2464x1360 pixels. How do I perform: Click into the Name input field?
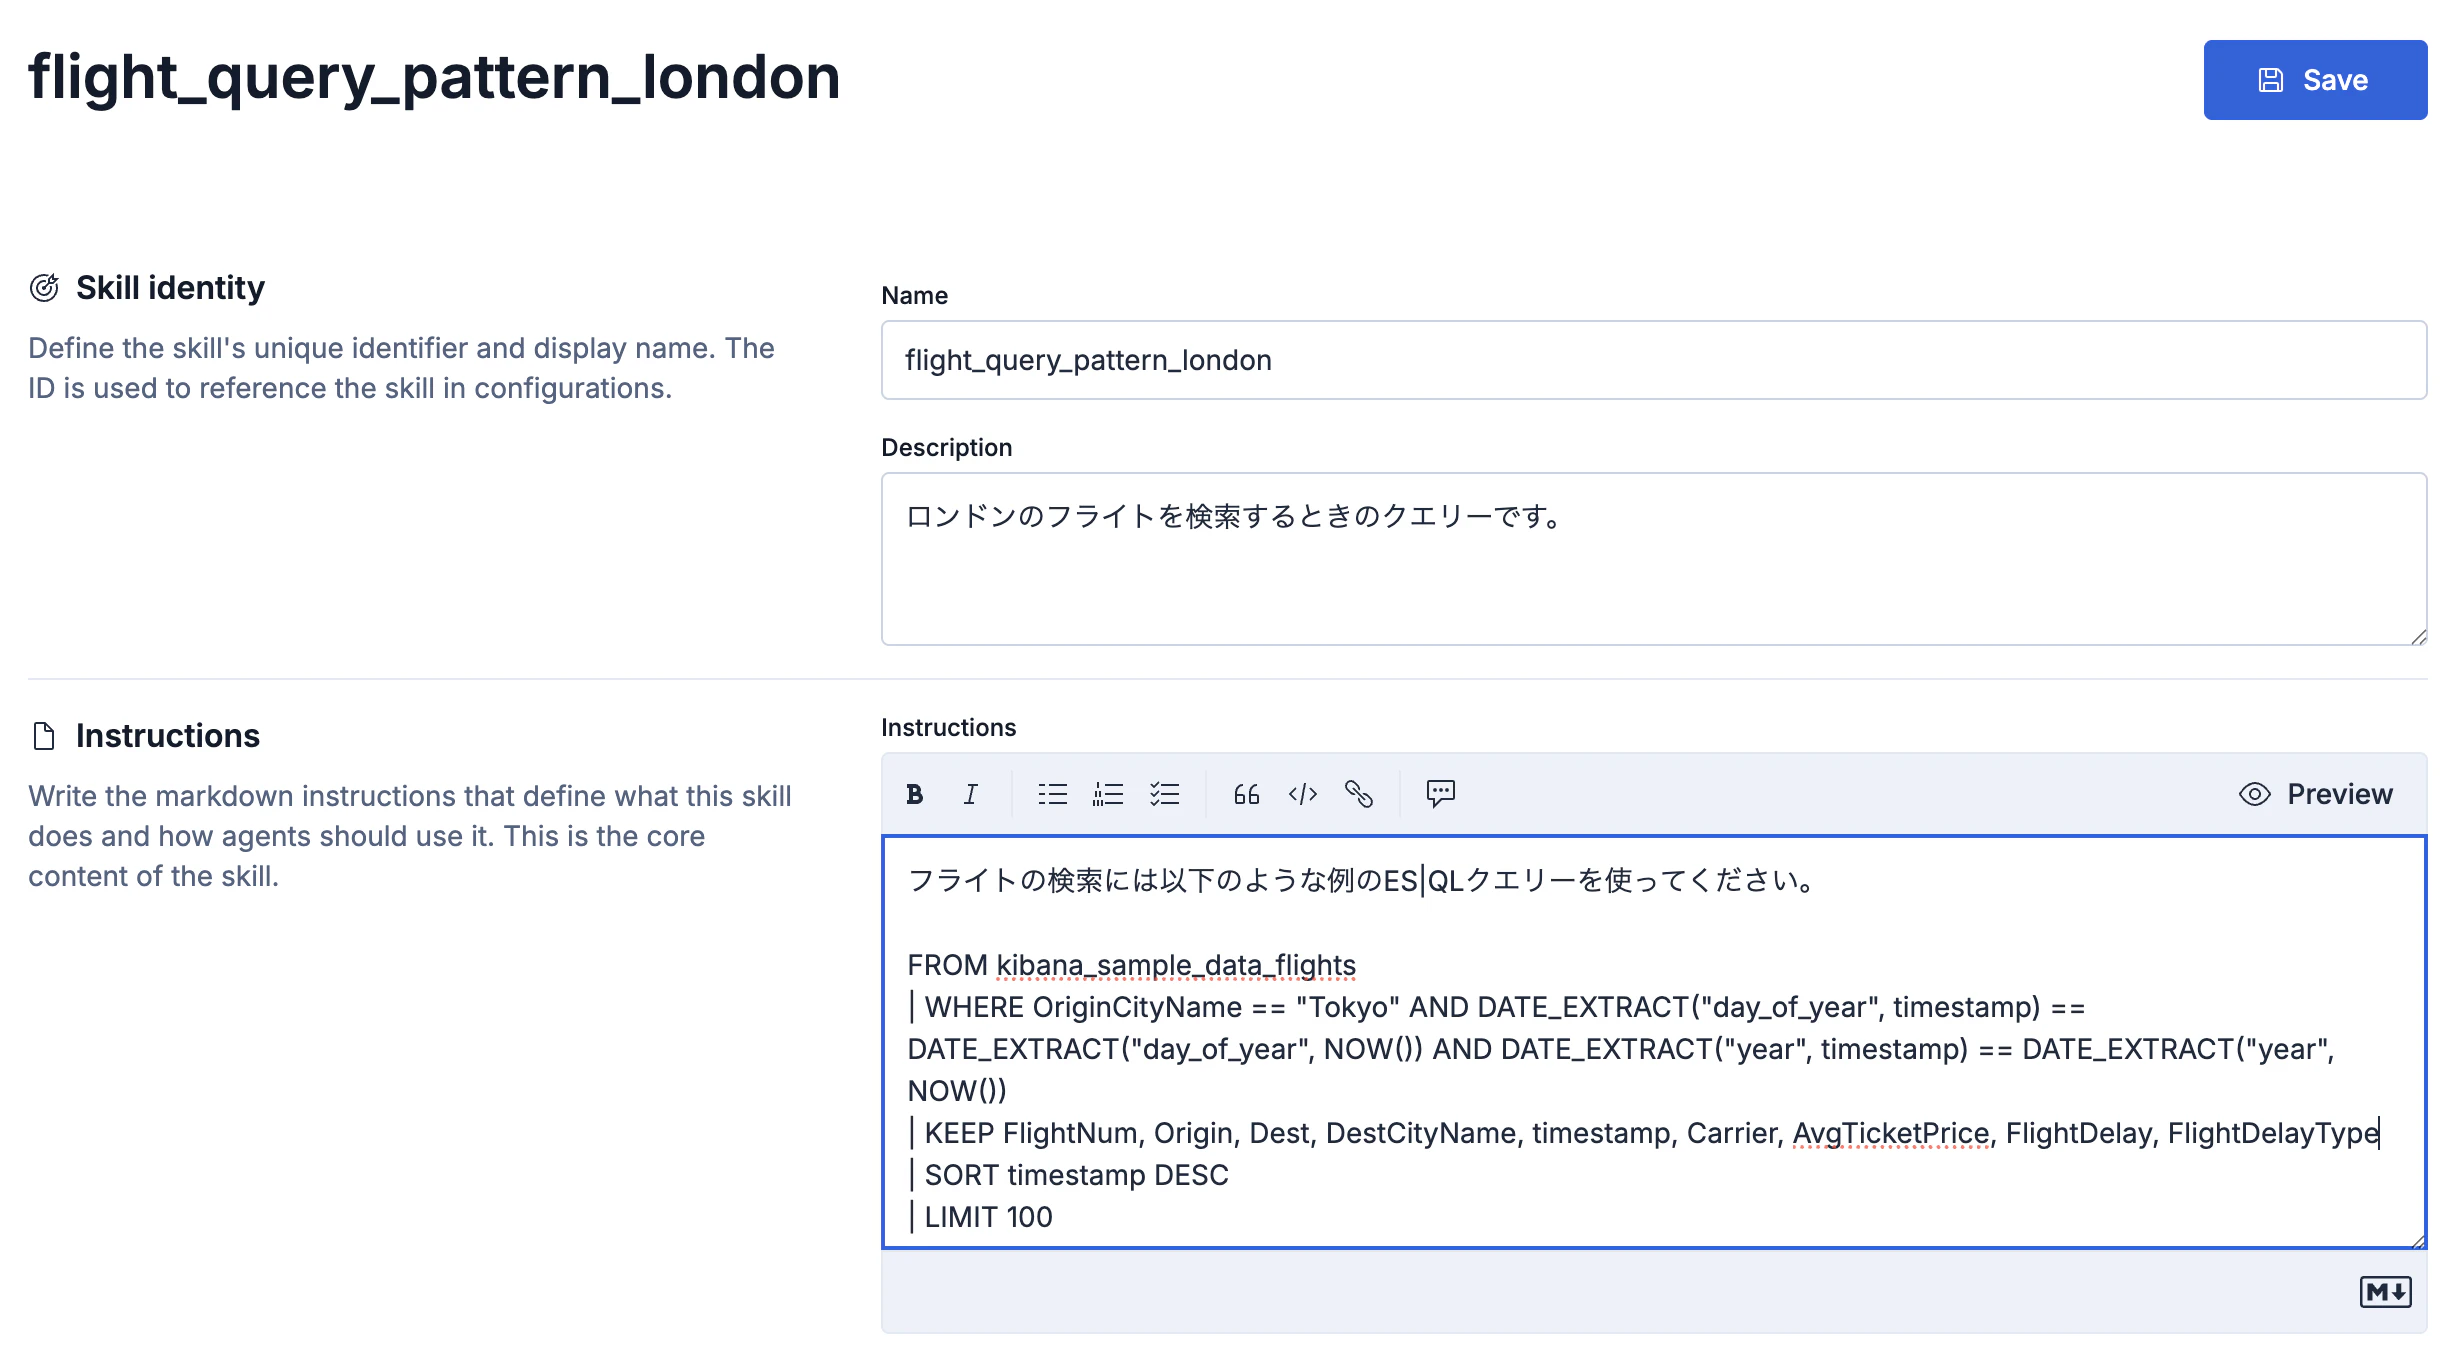click(1653, 360)
